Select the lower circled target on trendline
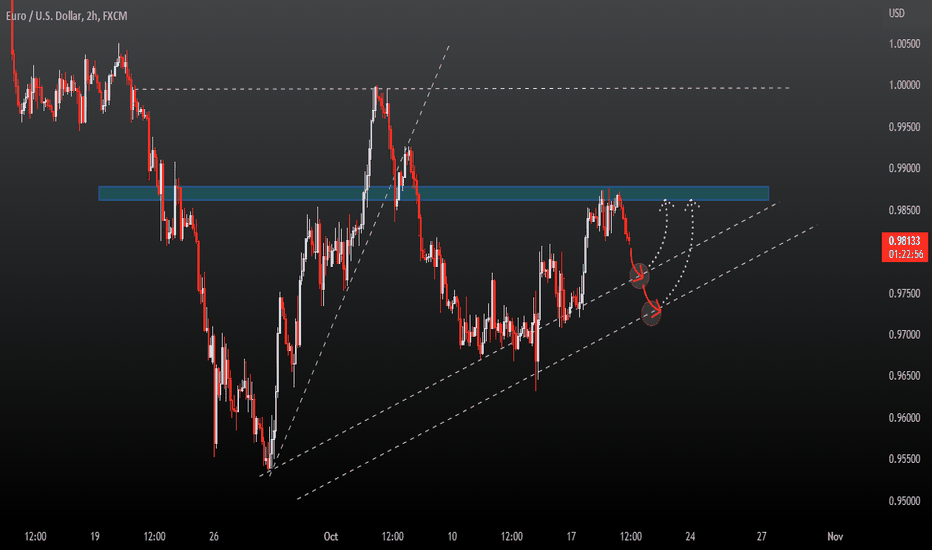The width and height of the screenshot is (932, 550). click(651, 313)
